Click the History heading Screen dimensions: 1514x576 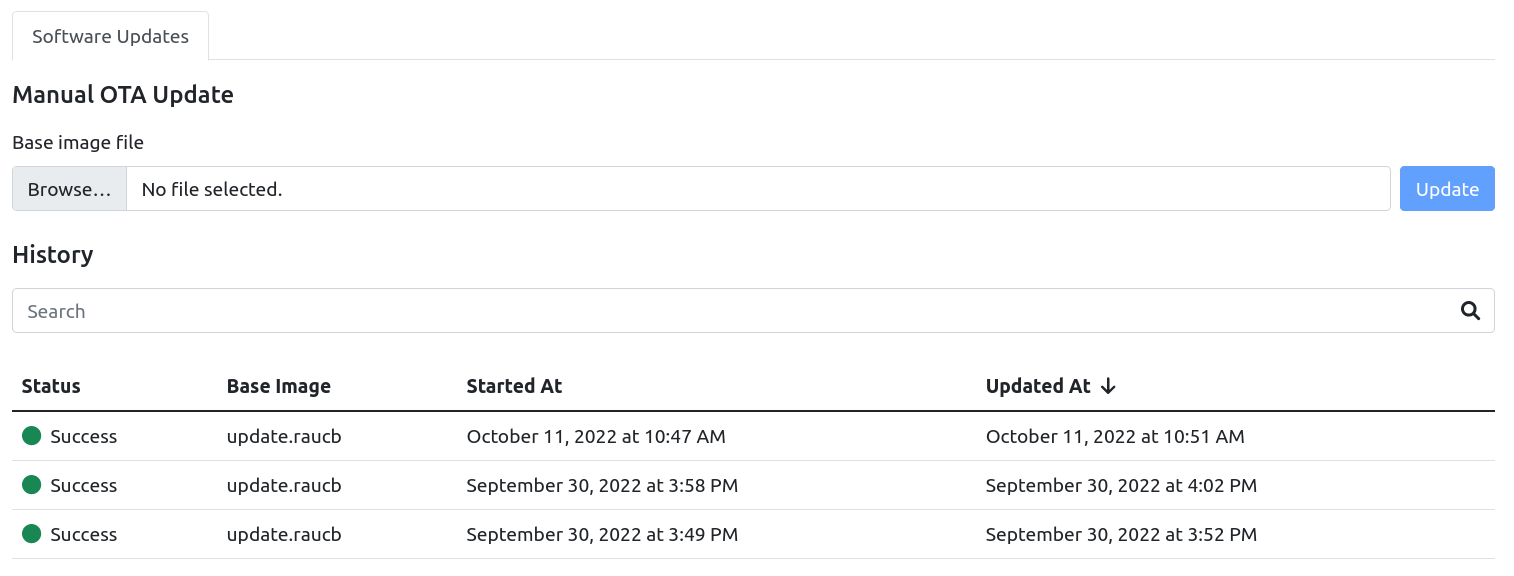click(x=52, y=255)
